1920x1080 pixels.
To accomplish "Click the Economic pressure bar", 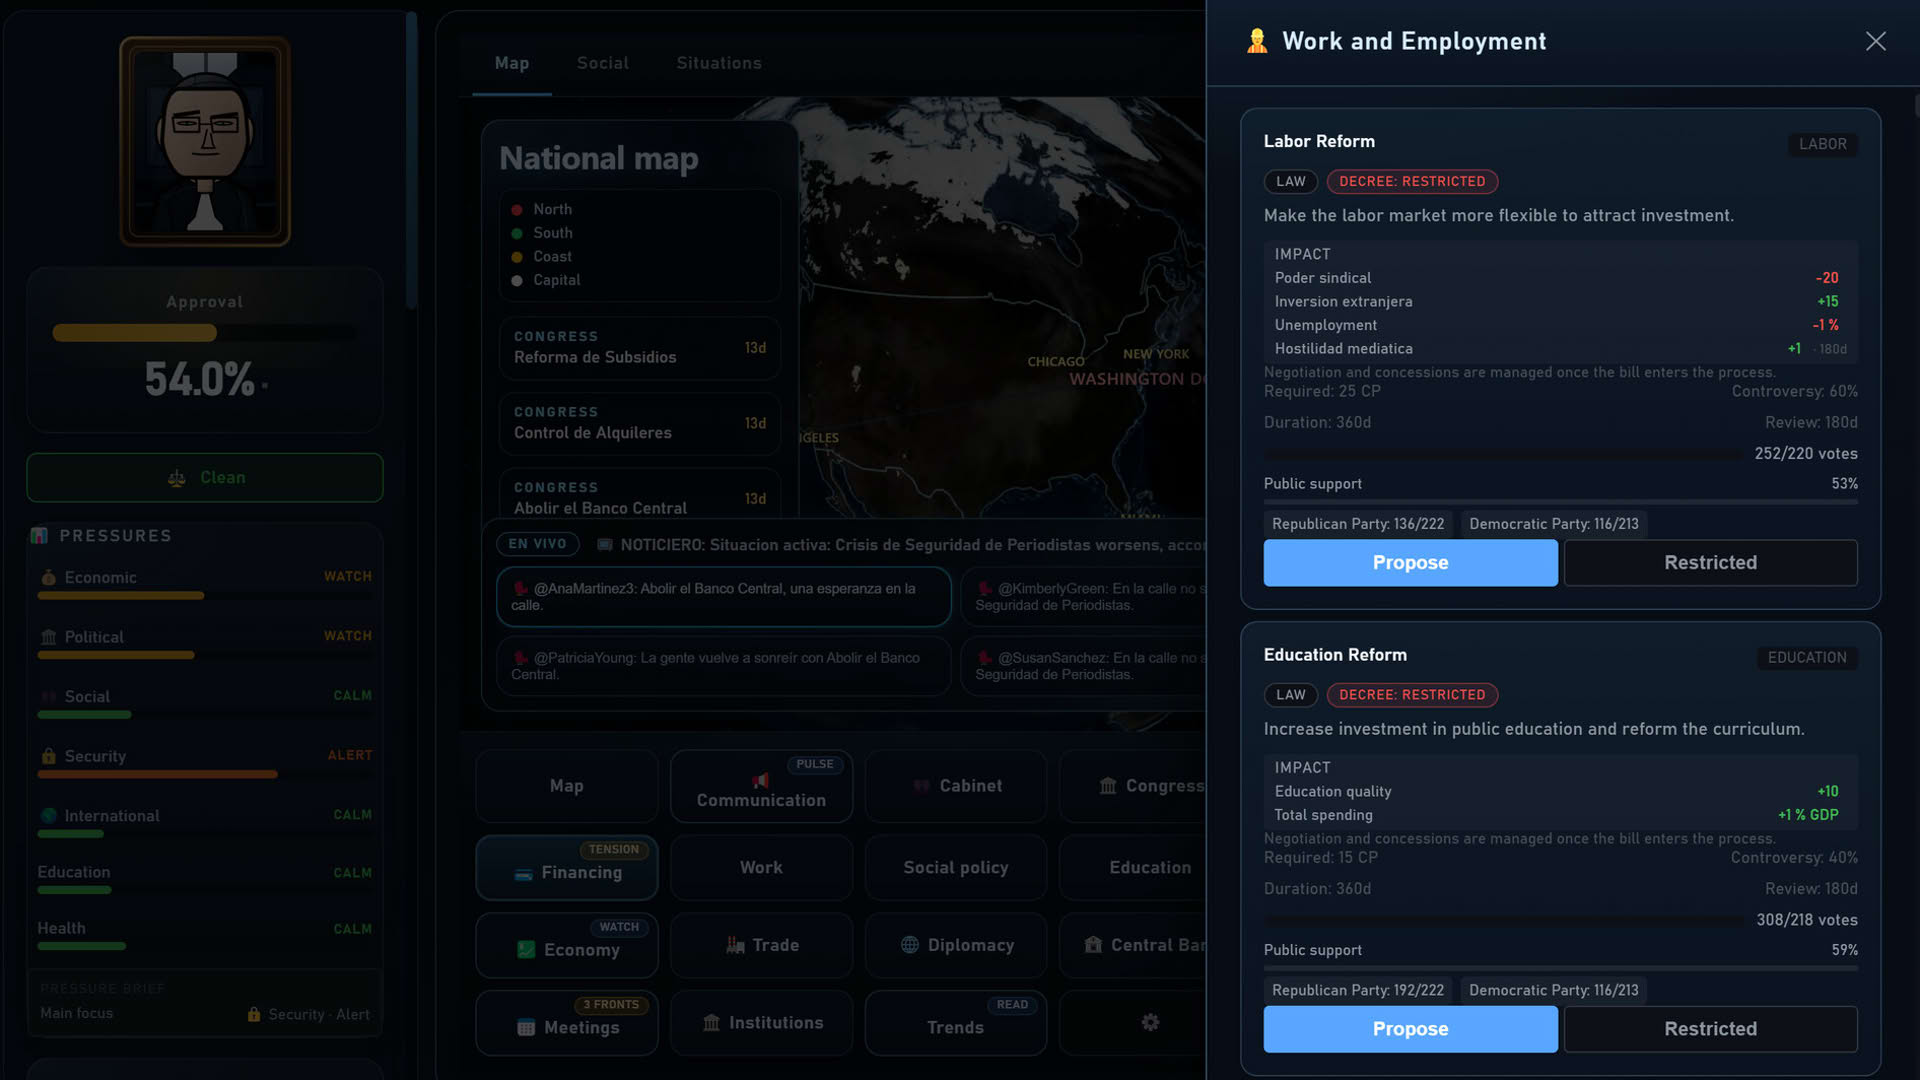I will point(205,595).
